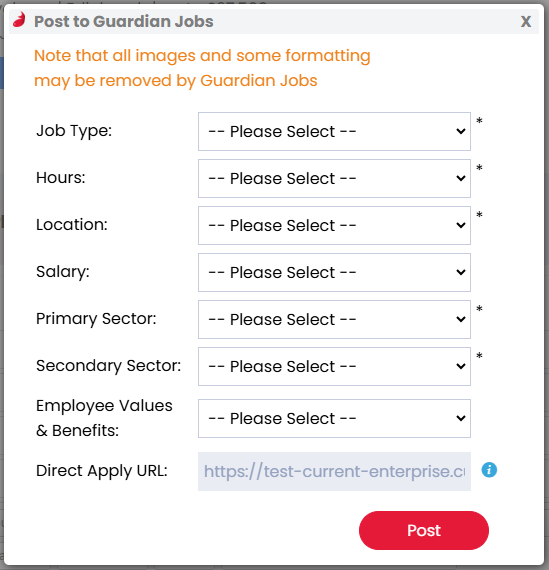Open the Employee Values & Benefits dropdown
Image resolution: width=549 pixels, height=570 pixels.
(334, 418)
